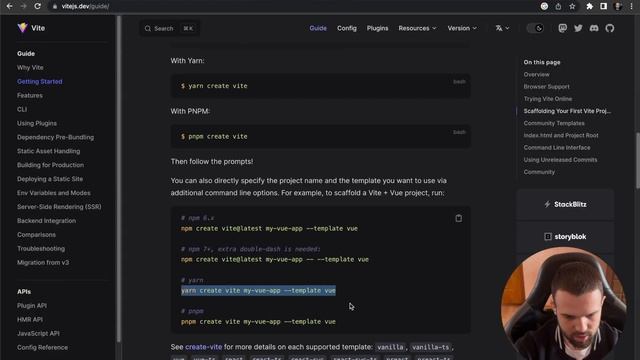Click the highlighted yarn create vite command
This screenshot has height=360, width=640.
[258, 291]
